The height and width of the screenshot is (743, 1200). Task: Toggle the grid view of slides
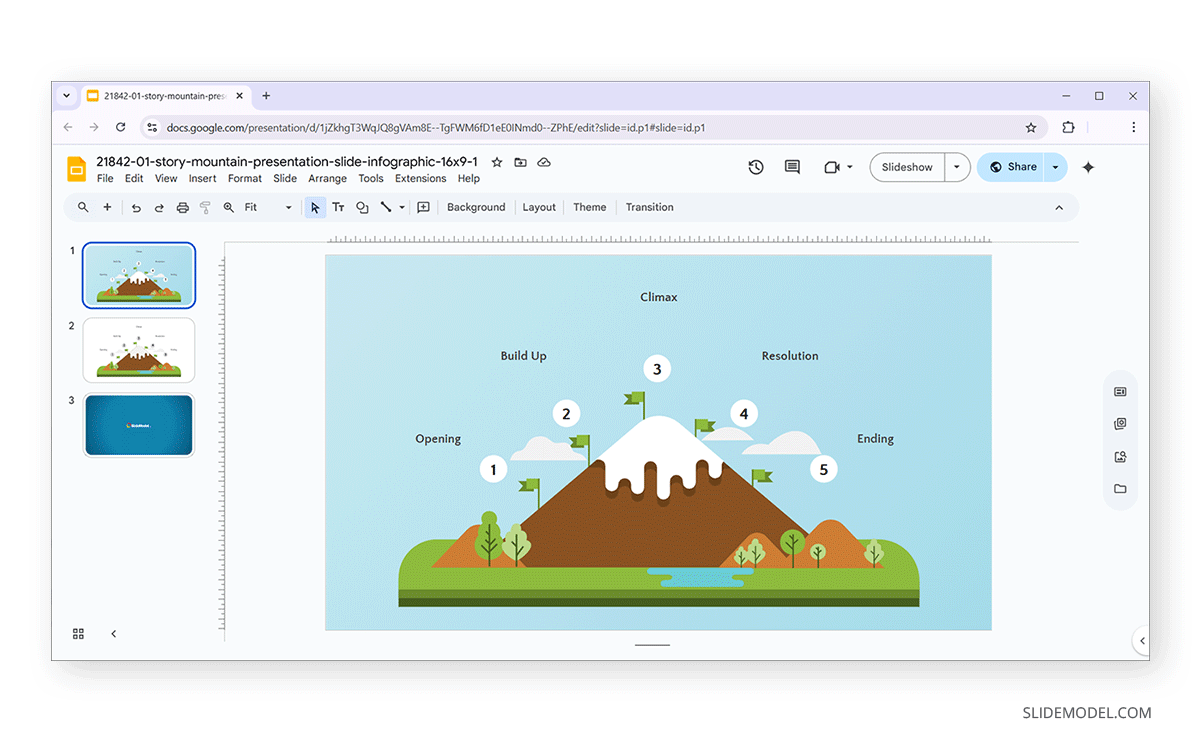(79, 634)
